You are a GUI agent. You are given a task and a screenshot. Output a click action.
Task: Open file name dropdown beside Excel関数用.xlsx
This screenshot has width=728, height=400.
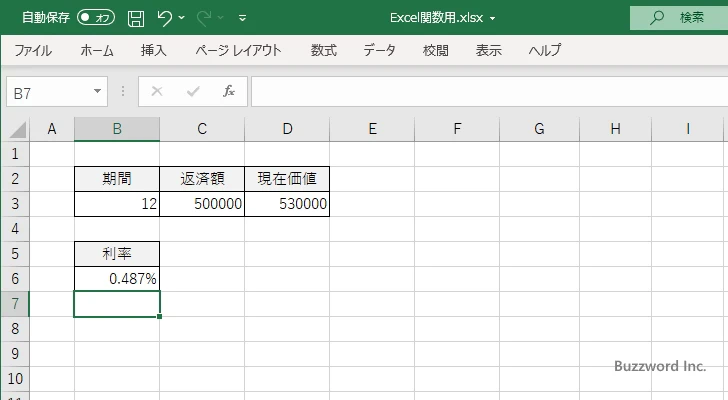(x=492, y=19)
